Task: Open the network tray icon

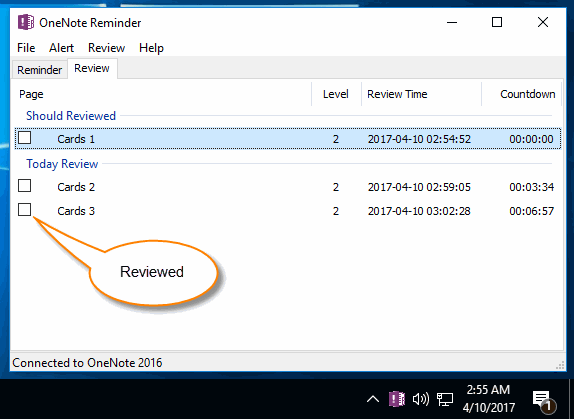Action: click(x=445, y=399)
